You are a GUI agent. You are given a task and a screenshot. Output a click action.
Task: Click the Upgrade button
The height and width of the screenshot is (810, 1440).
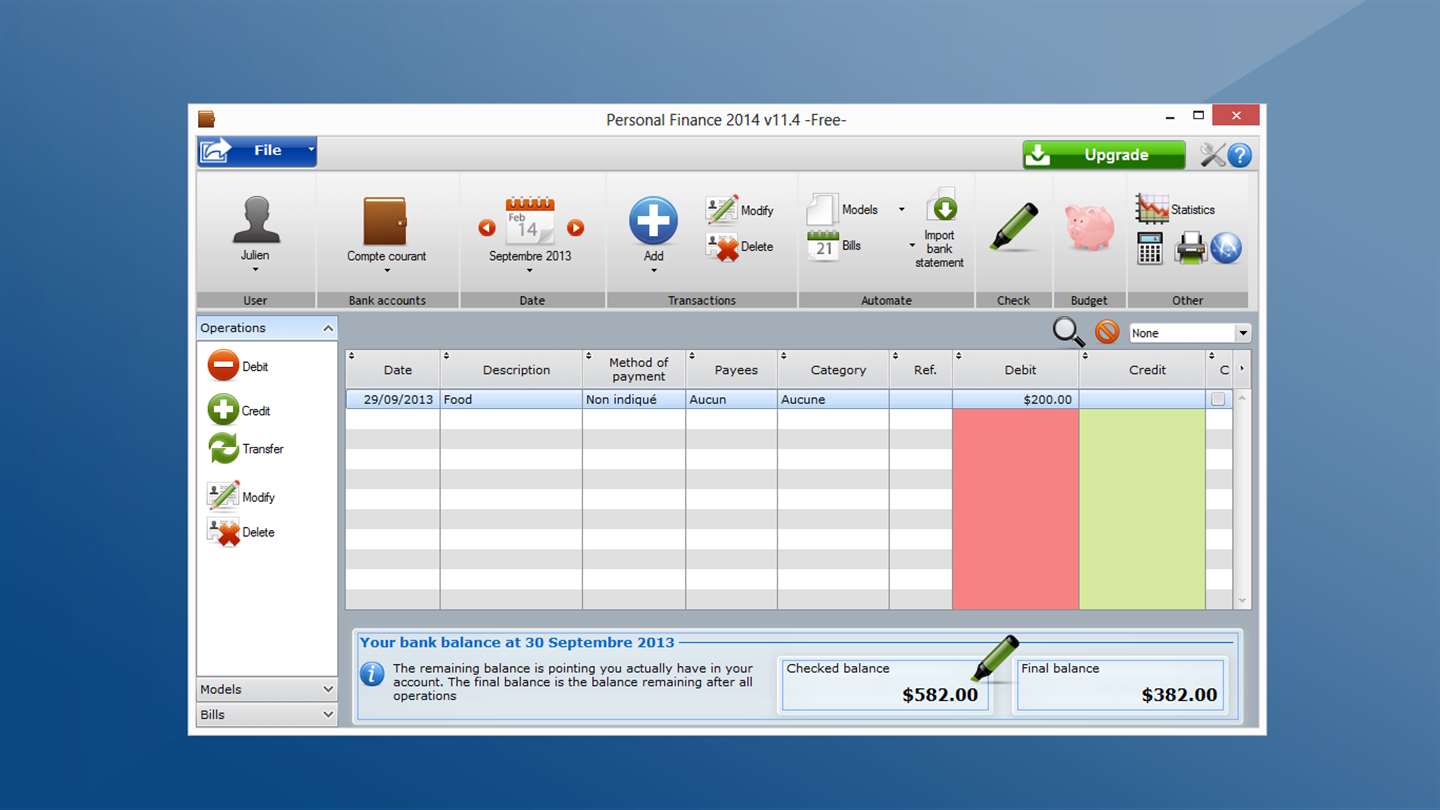(x=1104, y=155)
